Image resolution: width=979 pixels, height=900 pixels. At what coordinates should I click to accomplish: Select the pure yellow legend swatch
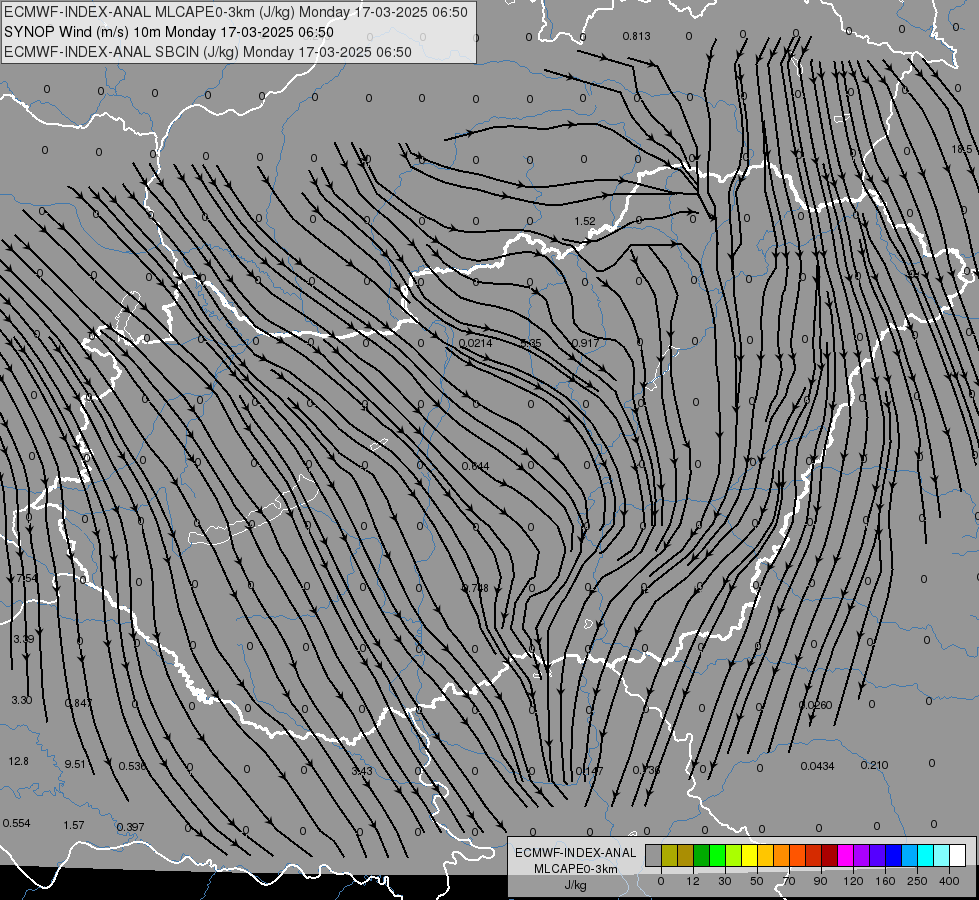(750, 855)
